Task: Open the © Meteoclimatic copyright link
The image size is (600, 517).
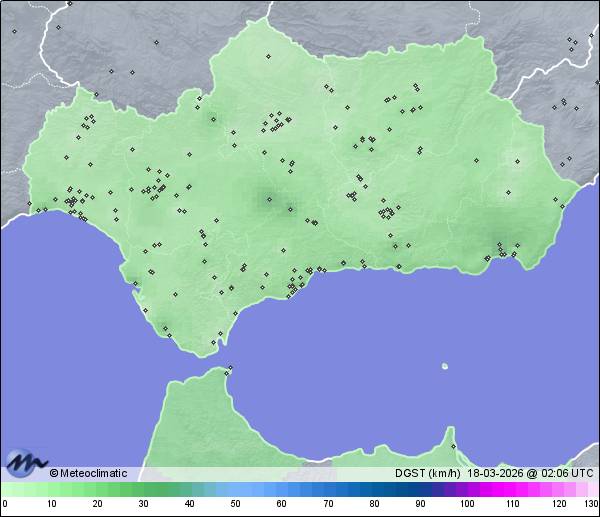Action: 88,473
